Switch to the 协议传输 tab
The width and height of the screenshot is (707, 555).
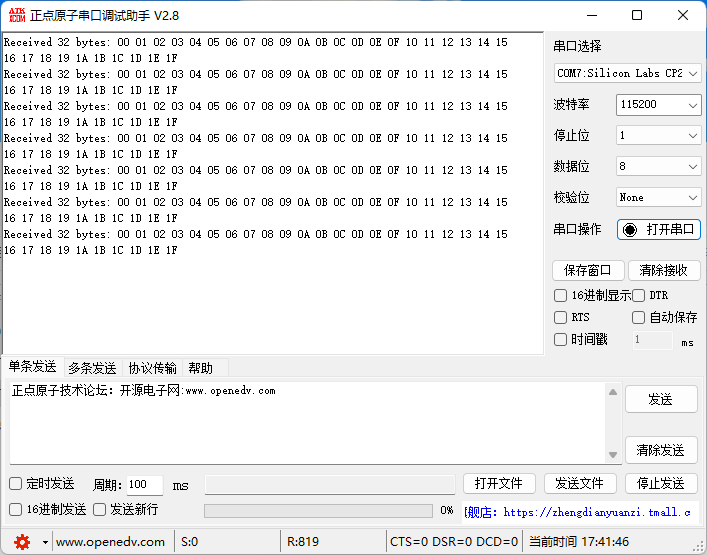click(152, 368)
